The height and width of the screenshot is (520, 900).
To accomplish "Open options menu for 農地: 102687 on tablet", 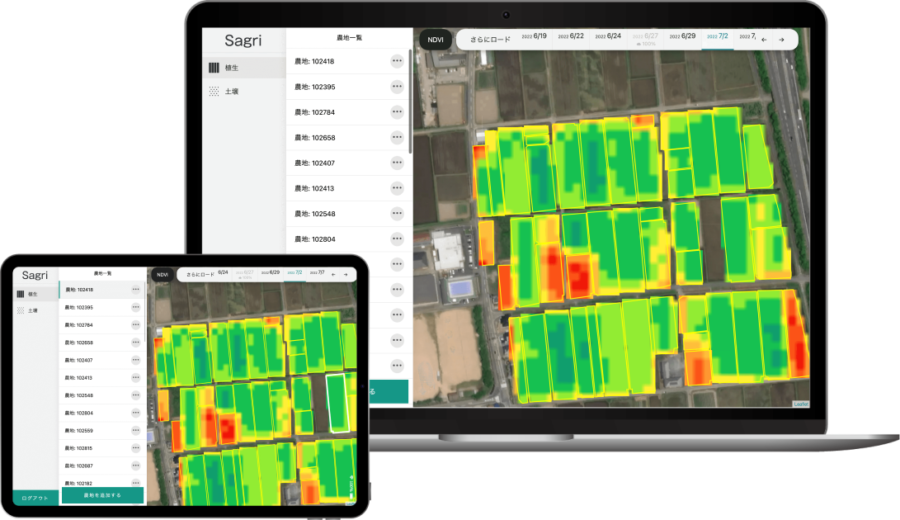I will 136,465.
